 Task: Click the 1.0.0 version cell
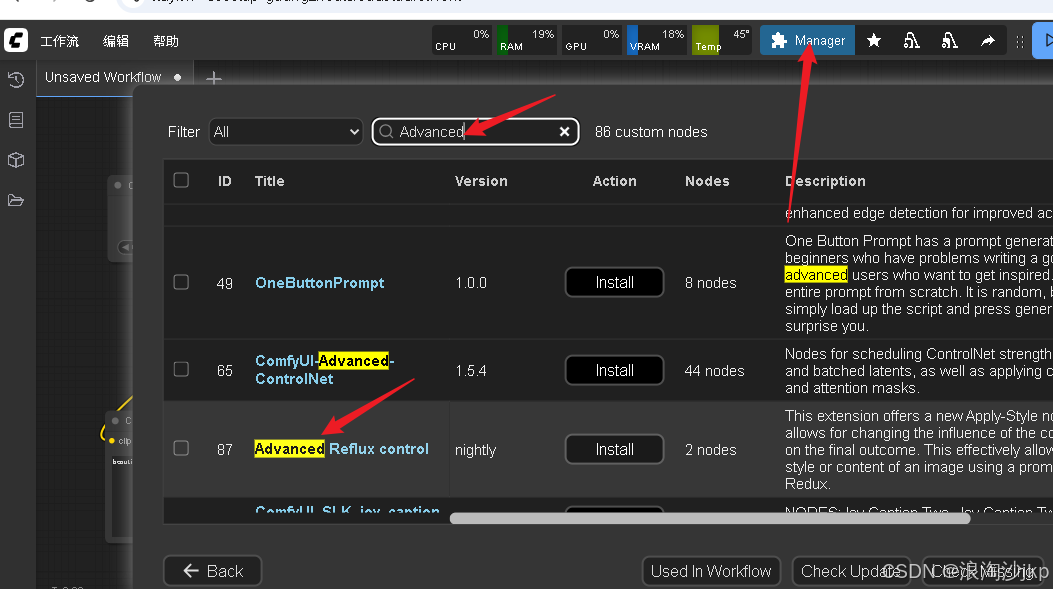[471, 283]
